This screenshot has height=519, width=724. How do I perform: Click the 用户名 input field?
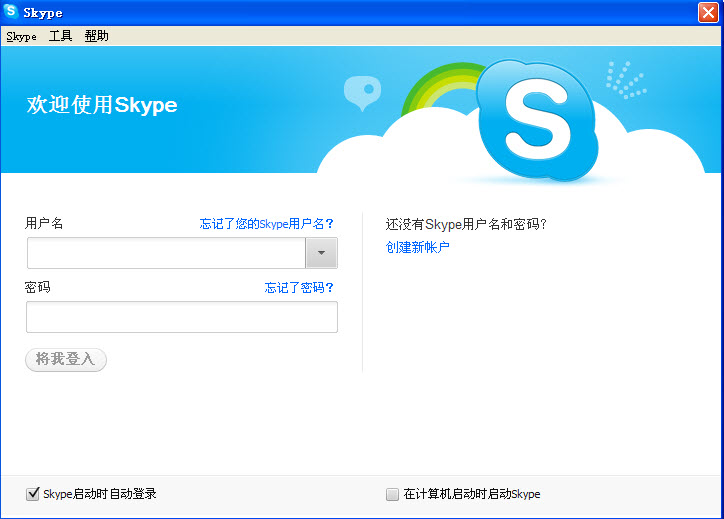coord(166,253)
